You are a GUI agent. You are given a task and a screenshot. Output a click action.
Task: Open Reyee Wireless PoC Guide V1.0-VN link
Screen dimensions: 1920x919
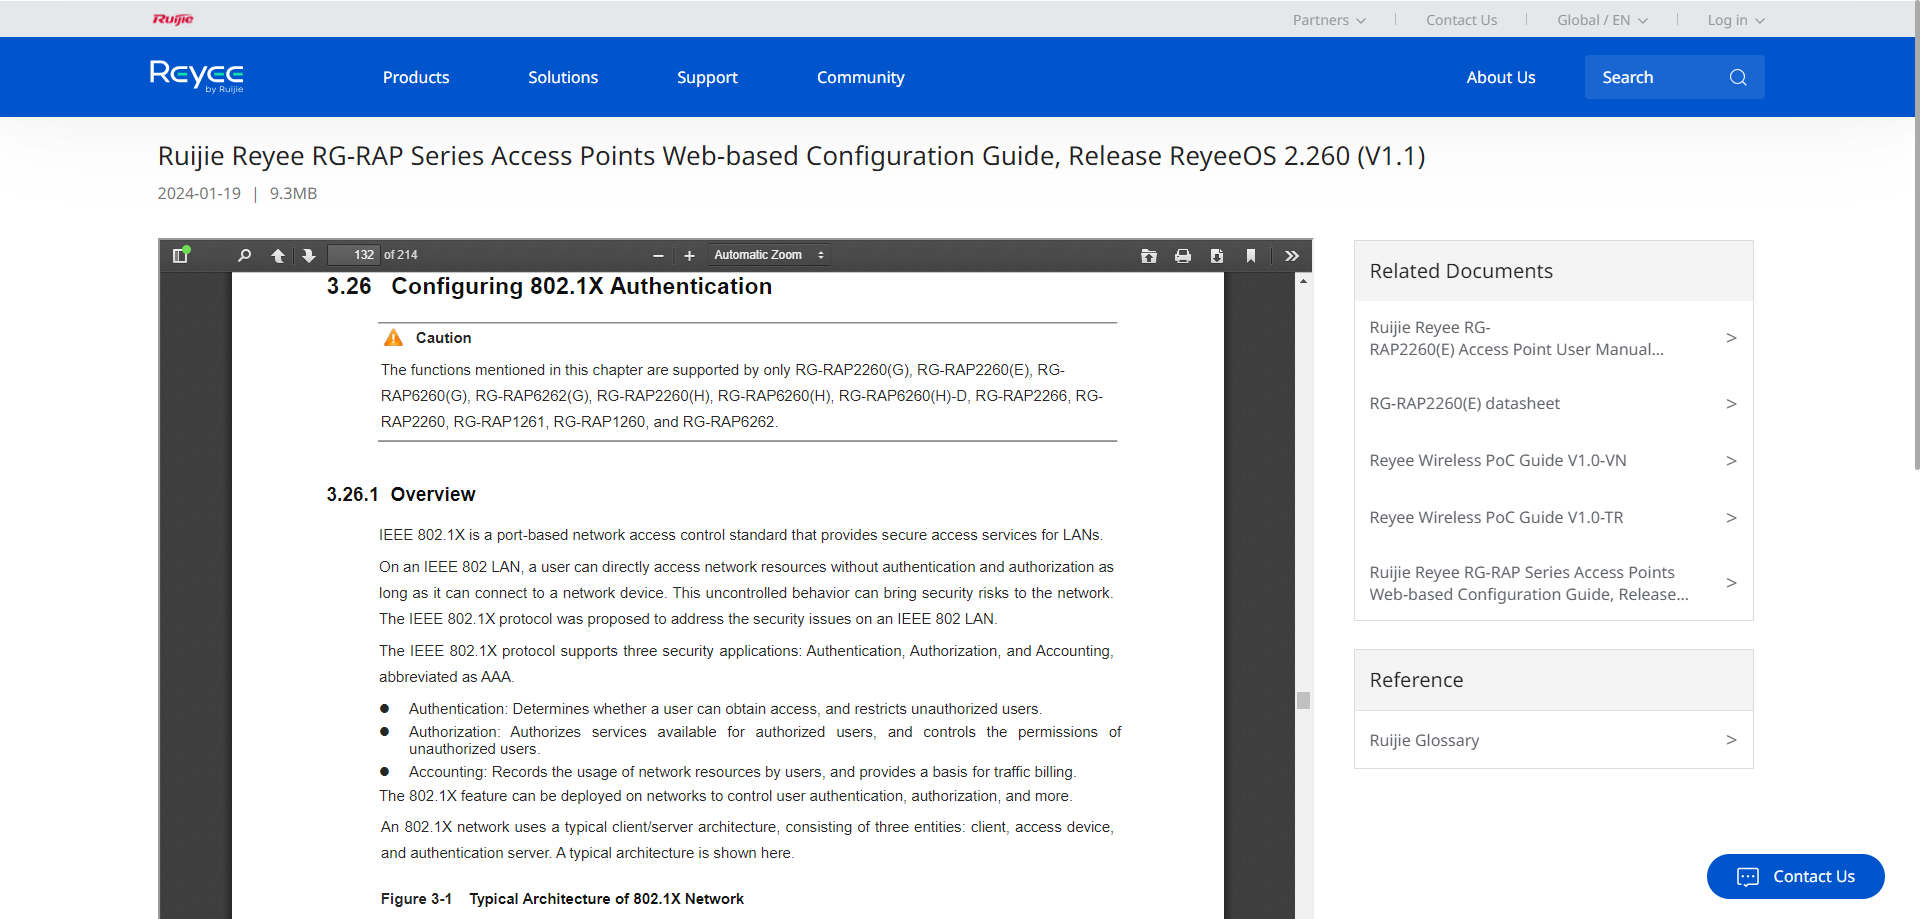point(1497,460)
